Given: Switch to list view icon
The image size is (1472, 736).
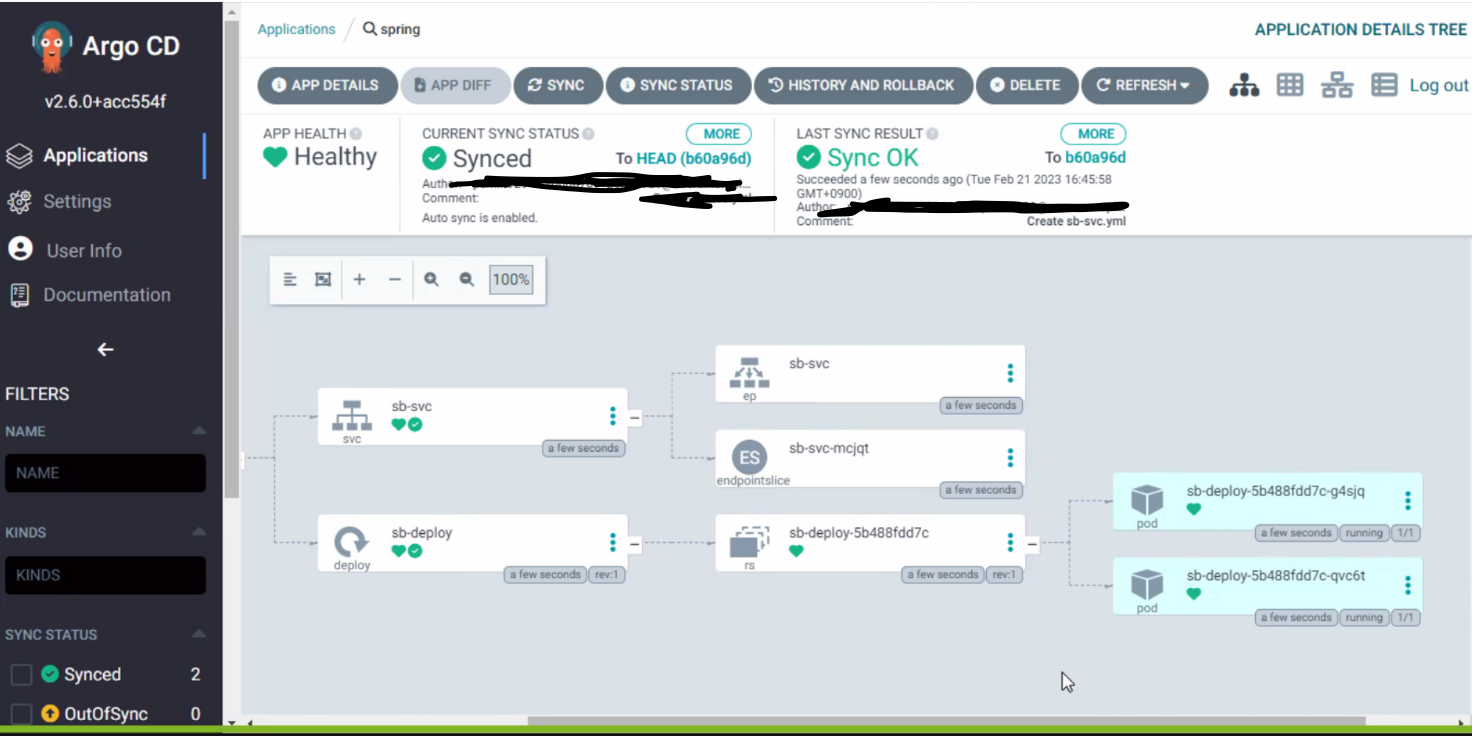Looking at the screenshot, I should coord(1384,85).
